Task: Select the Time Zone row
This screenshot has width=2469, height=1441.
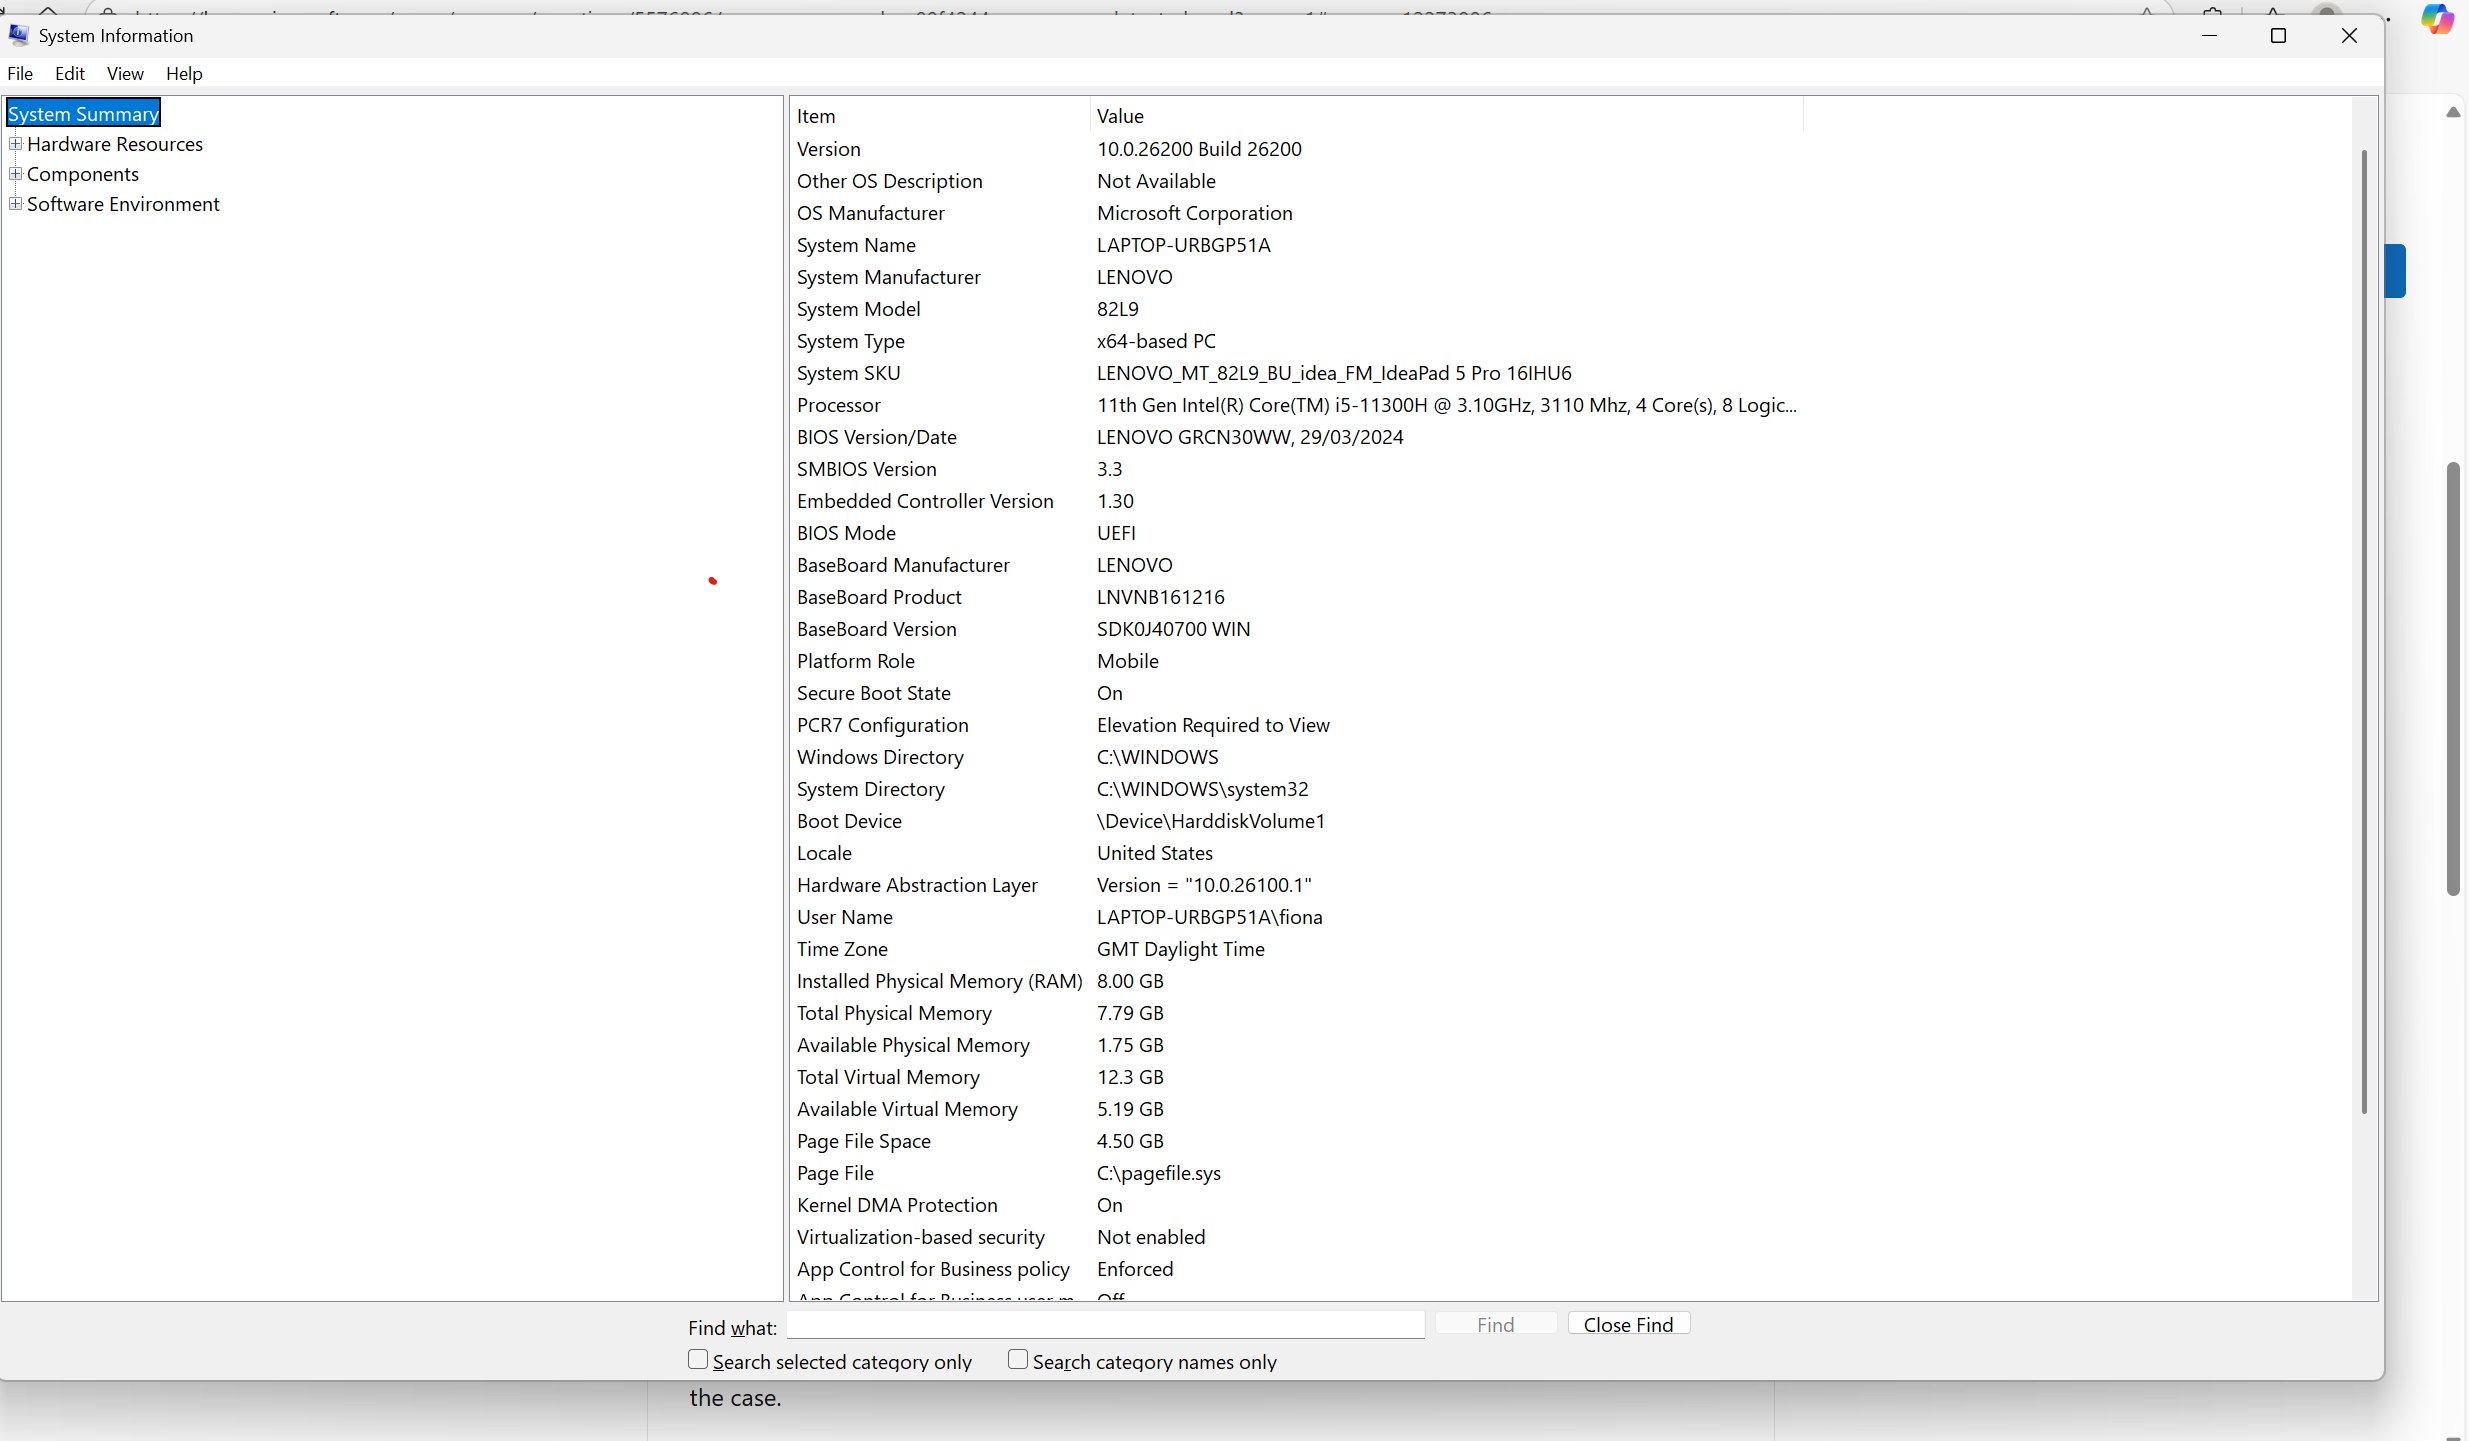Action: pos(1297,949)
